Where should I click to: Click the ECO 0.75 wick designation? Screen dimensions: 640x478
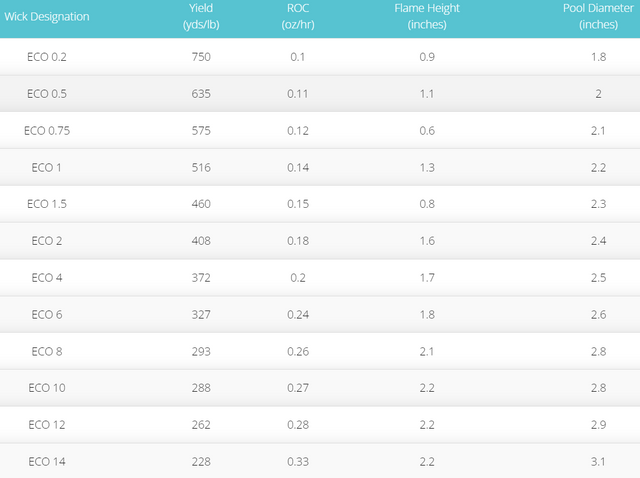click(47, 131)
